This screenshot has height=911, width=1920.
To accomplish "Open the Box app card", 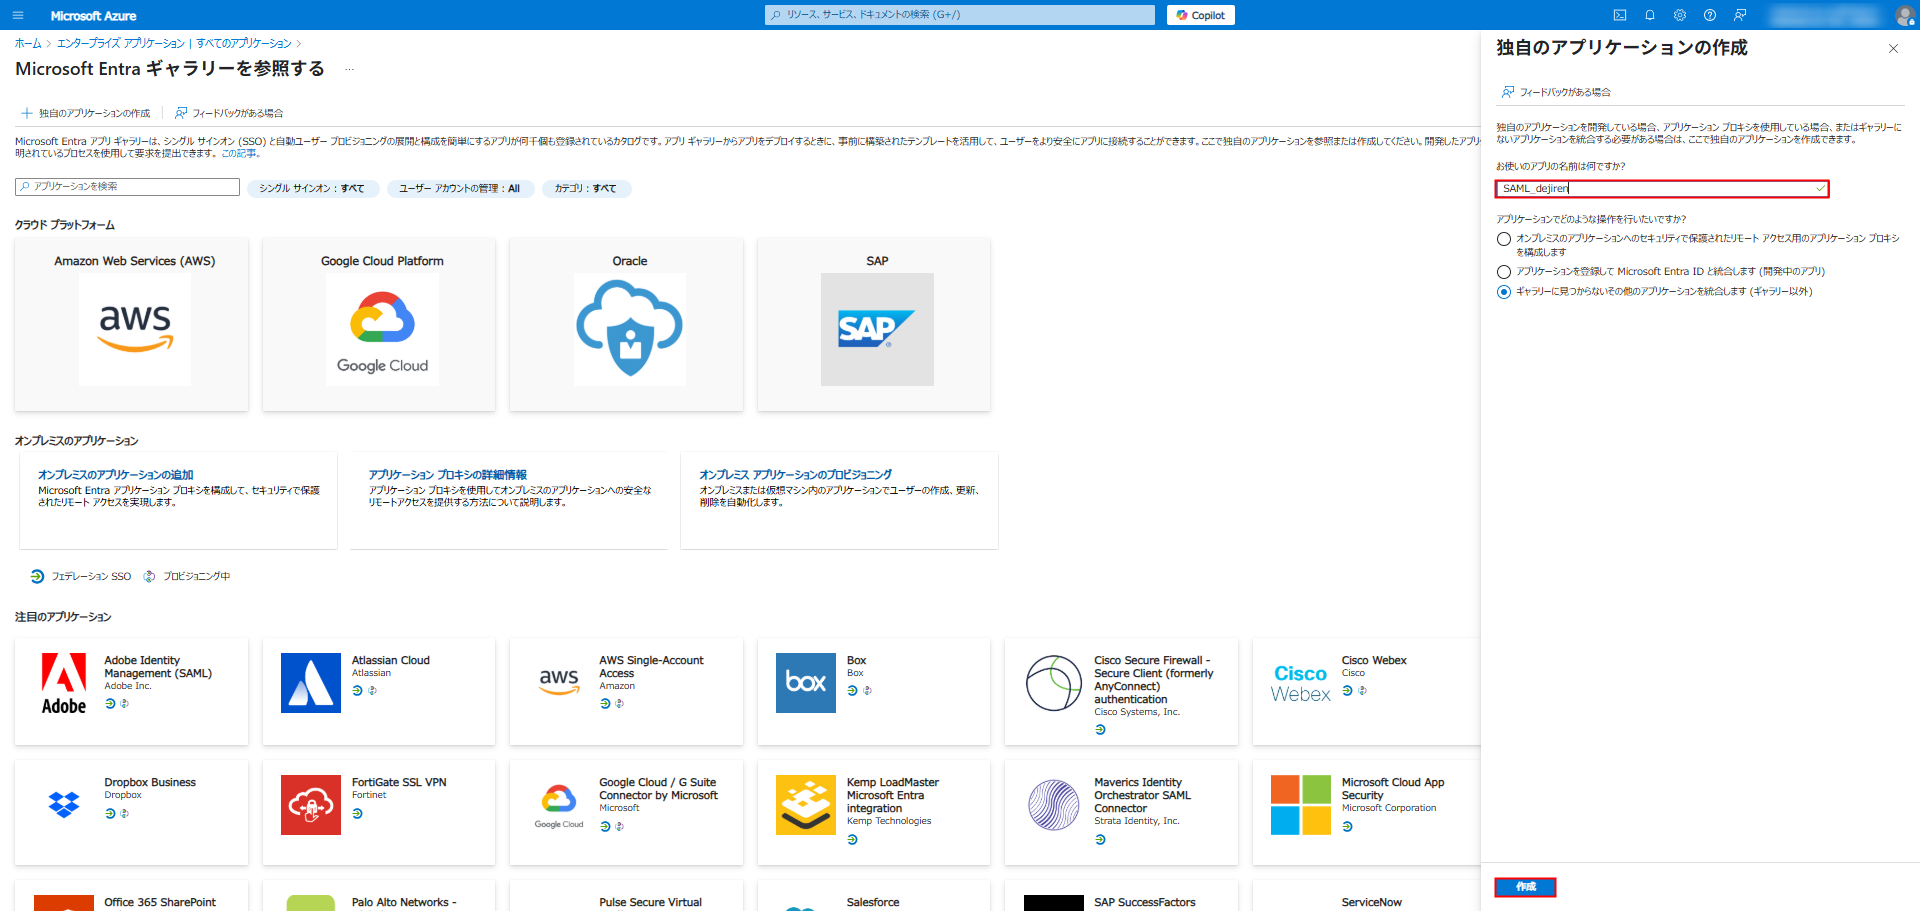I will [874, 691].
